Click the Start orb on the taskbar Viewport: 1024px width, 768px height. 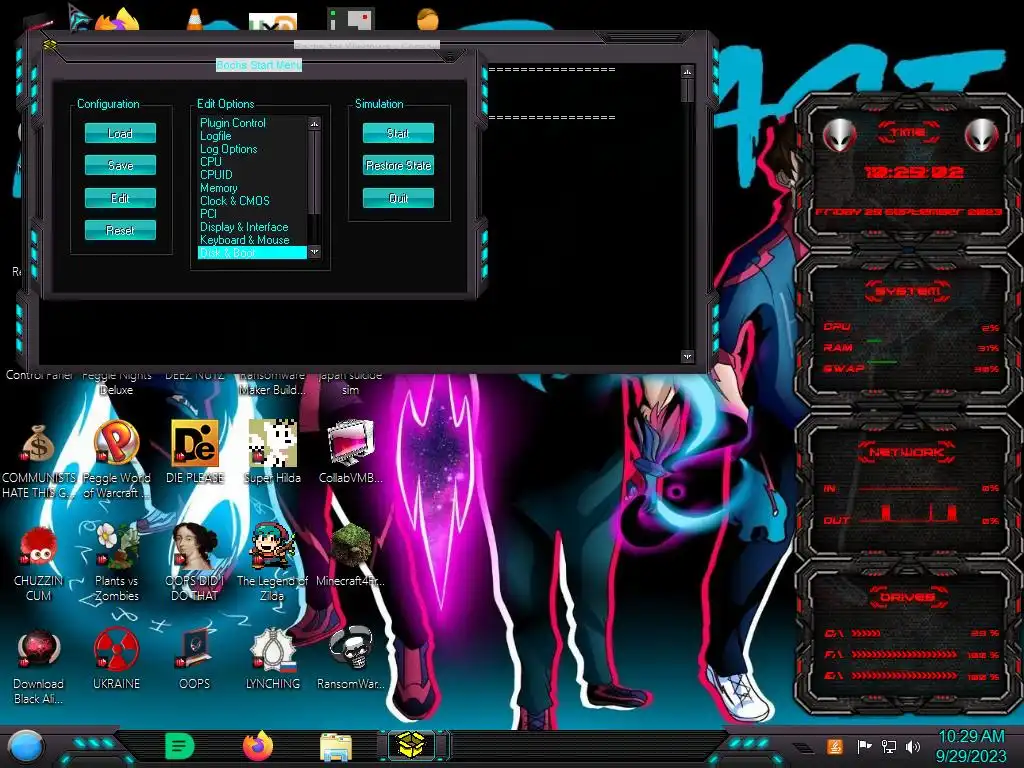[26, 747]
